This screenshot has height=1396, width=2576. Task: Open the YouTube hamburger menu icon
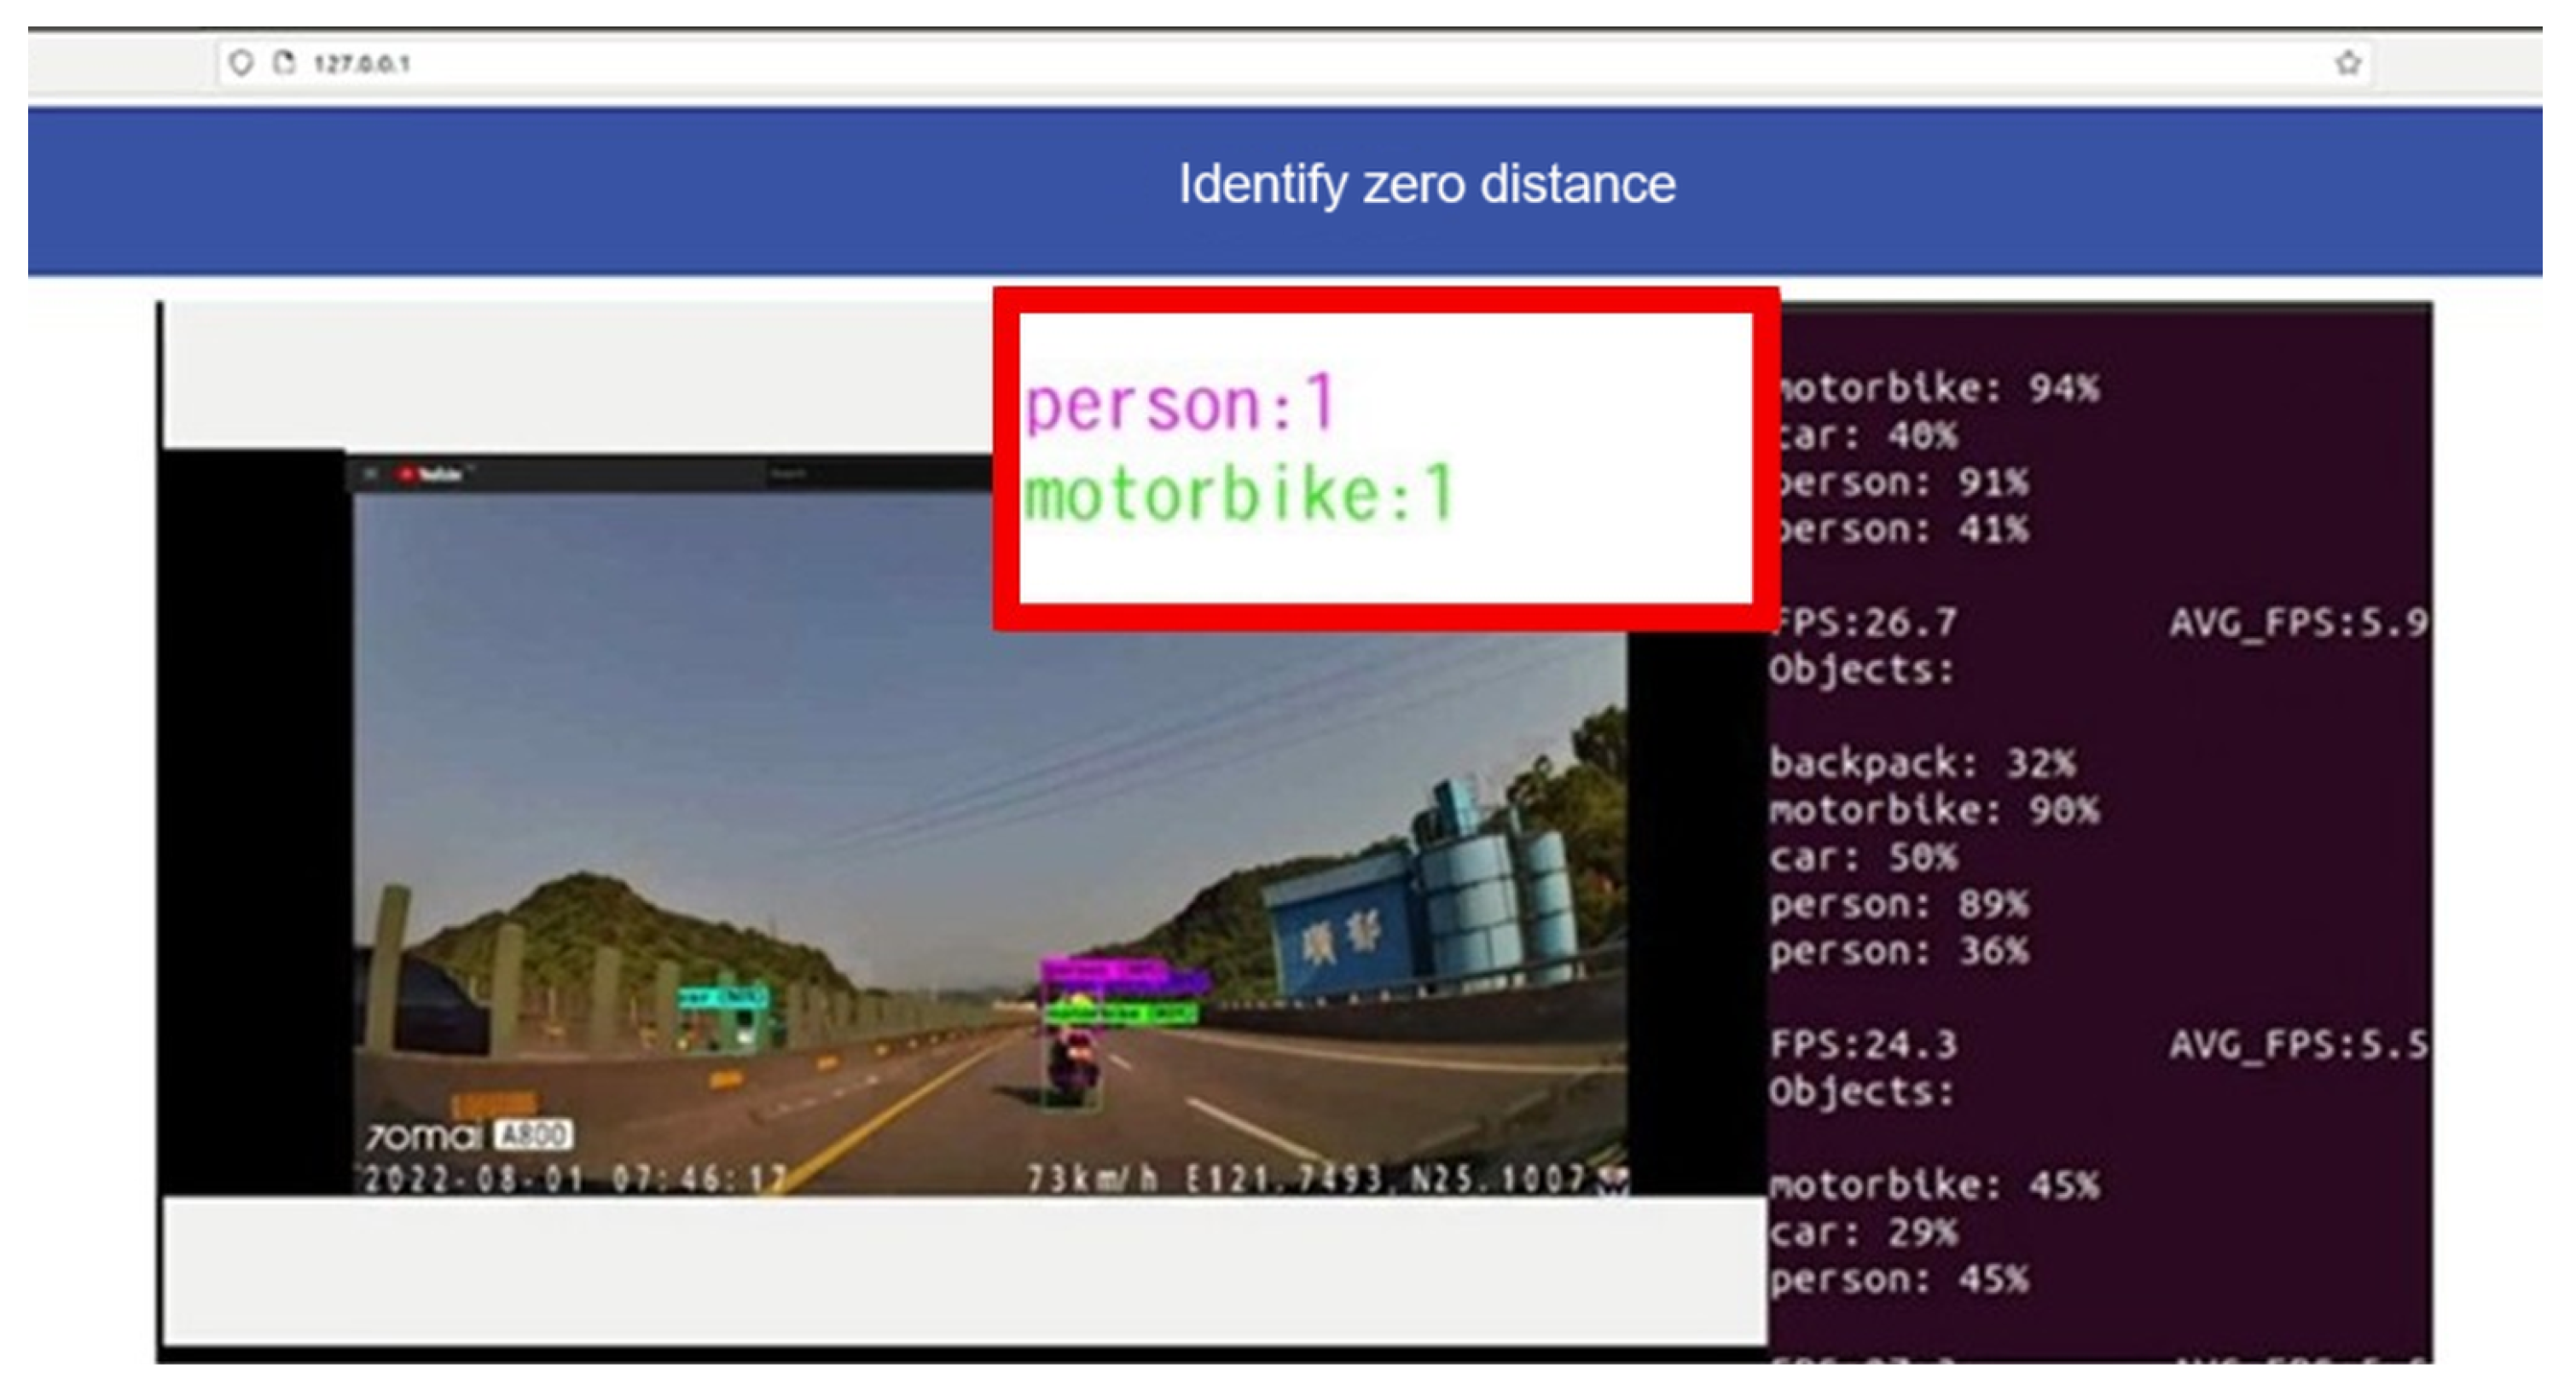(371, 474)
